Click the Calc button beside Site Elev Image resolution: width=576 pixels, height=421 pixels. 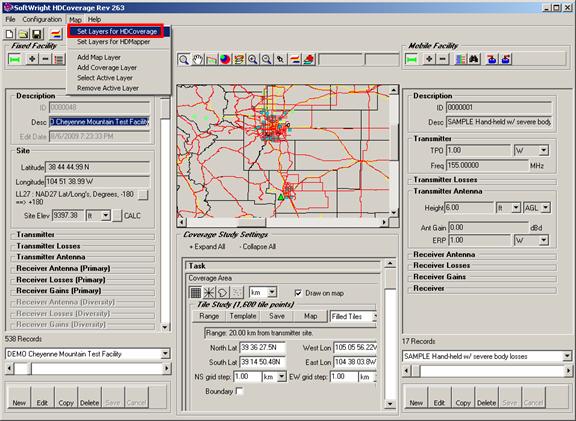click(x=117, y=215)
